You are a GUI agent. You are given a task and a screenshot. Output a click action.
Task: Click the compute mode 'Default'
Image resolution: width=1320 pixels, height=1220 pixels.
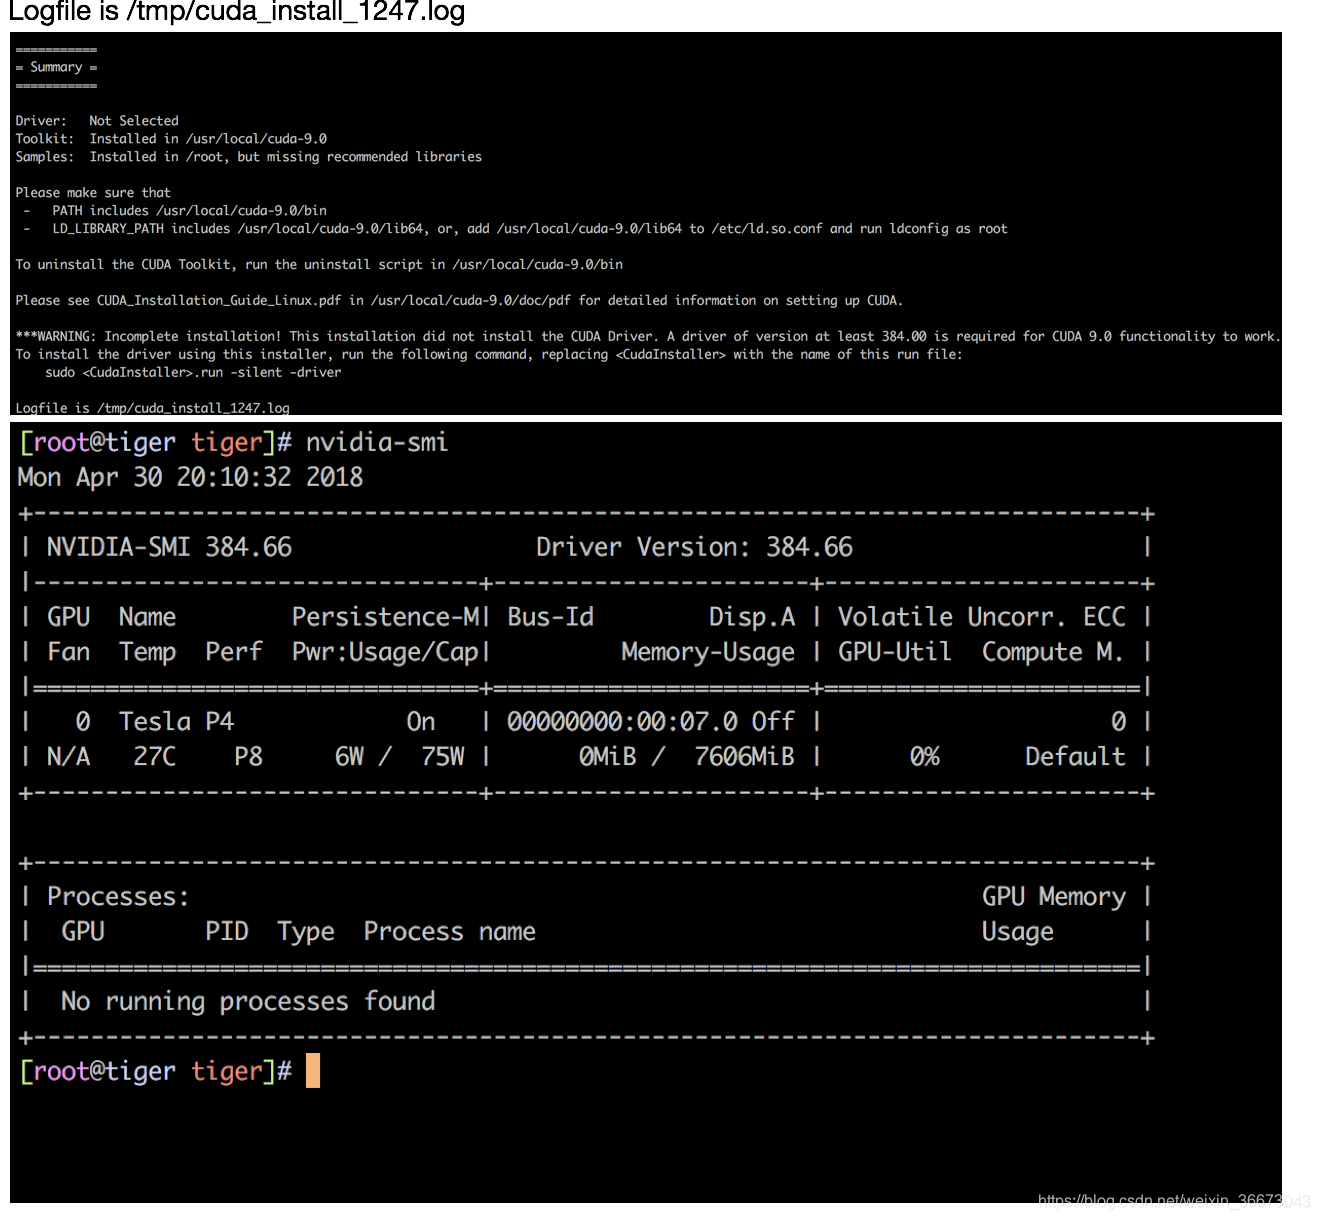coord(1075,757)
